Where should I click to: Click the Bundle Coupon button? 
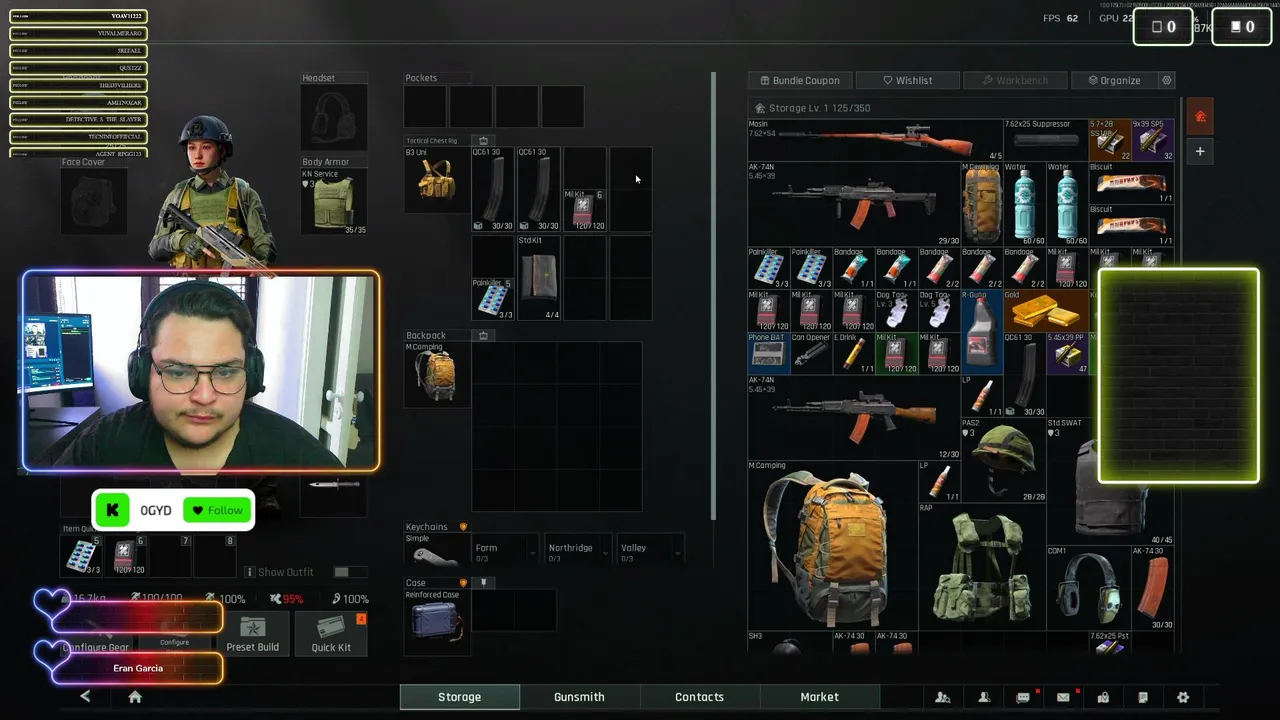tap(800, 80)
